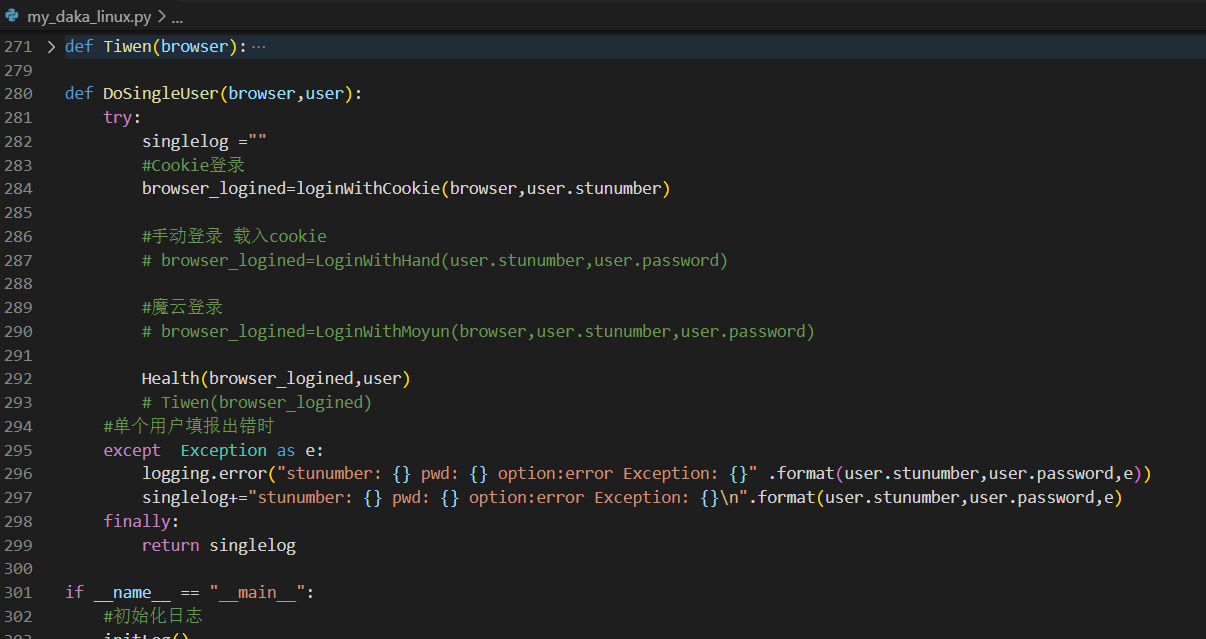Click singlelog variable on line 282

[185, 141]
